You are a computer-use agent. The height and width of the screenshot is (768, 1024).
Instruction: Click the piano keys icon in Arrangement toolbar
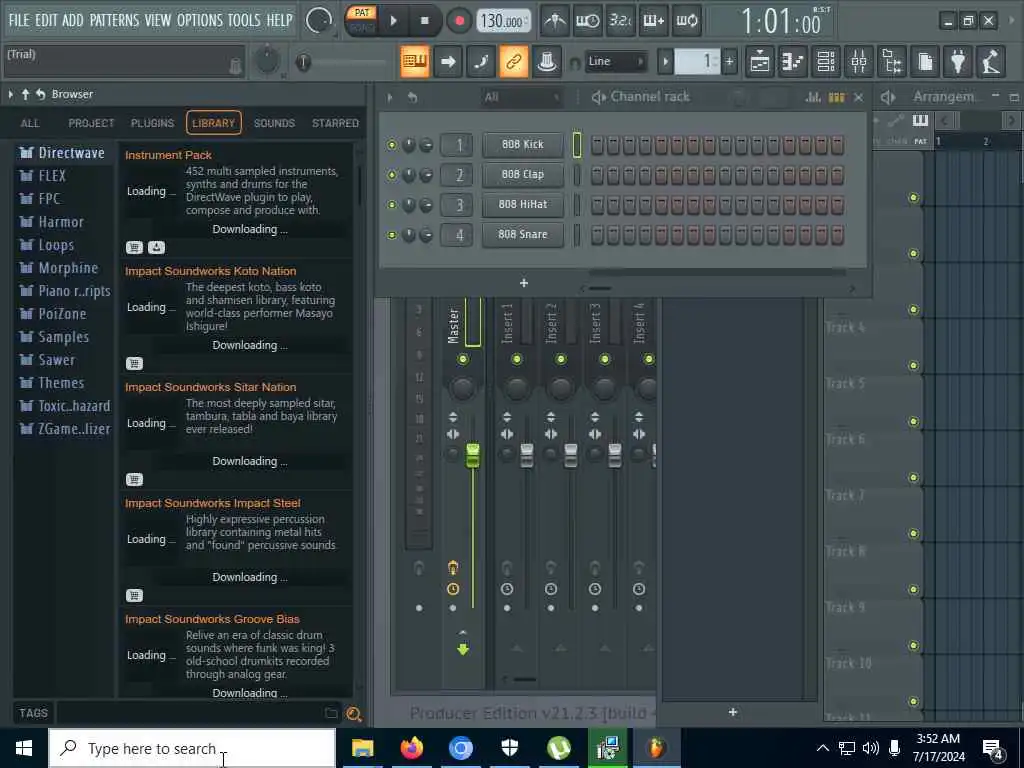pos(920,121)
